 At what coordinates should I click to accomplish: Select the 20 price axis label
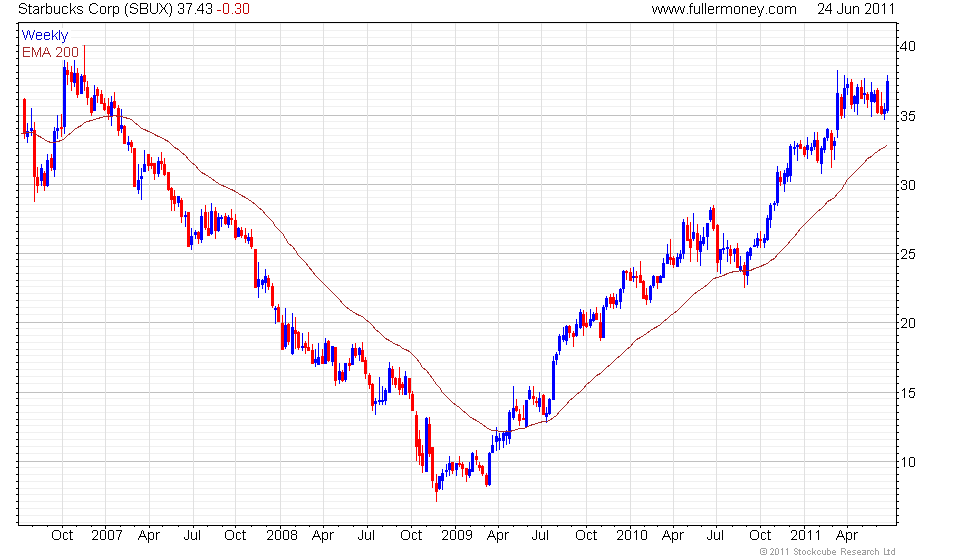click(x=906, y=323)
